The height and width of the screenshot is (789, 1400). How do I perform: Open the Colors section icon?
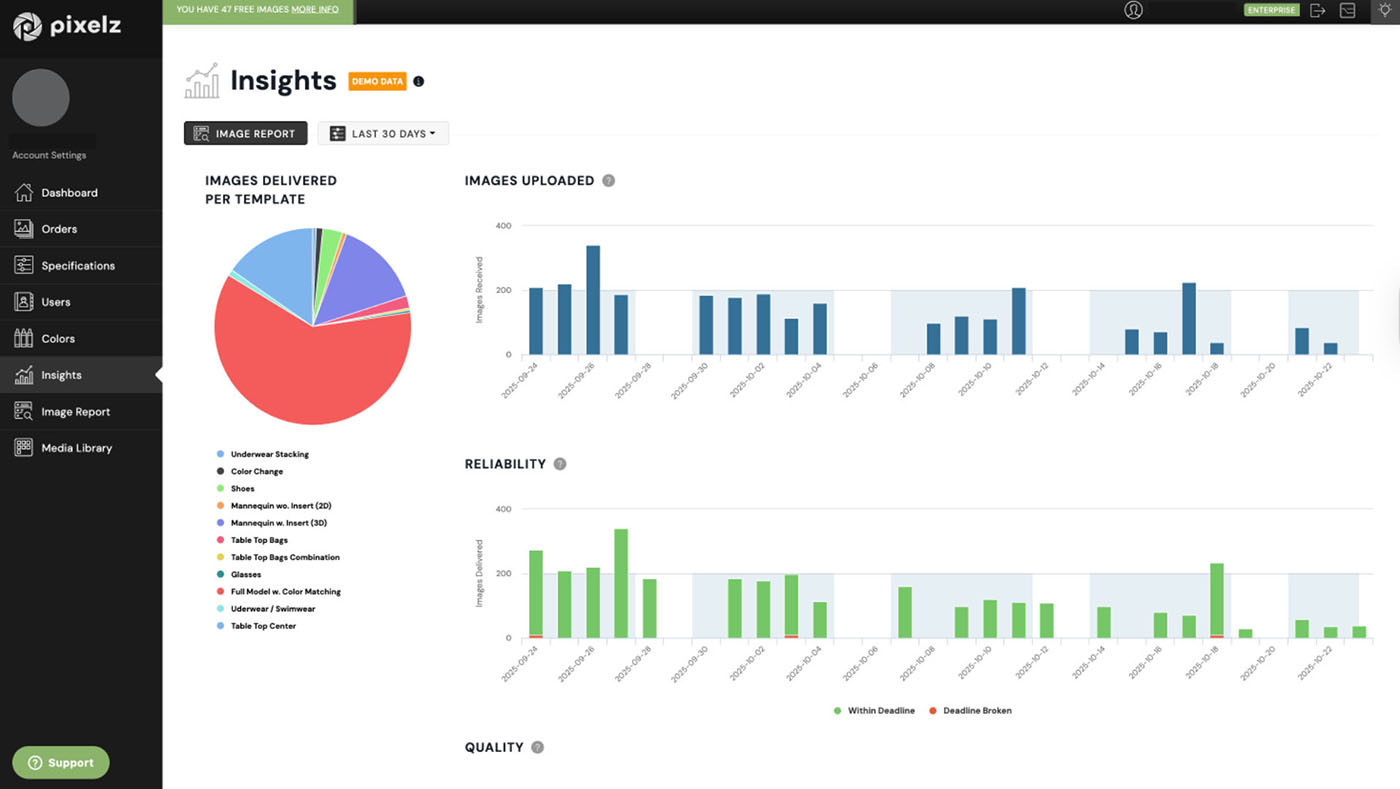(x=24, y=339)
